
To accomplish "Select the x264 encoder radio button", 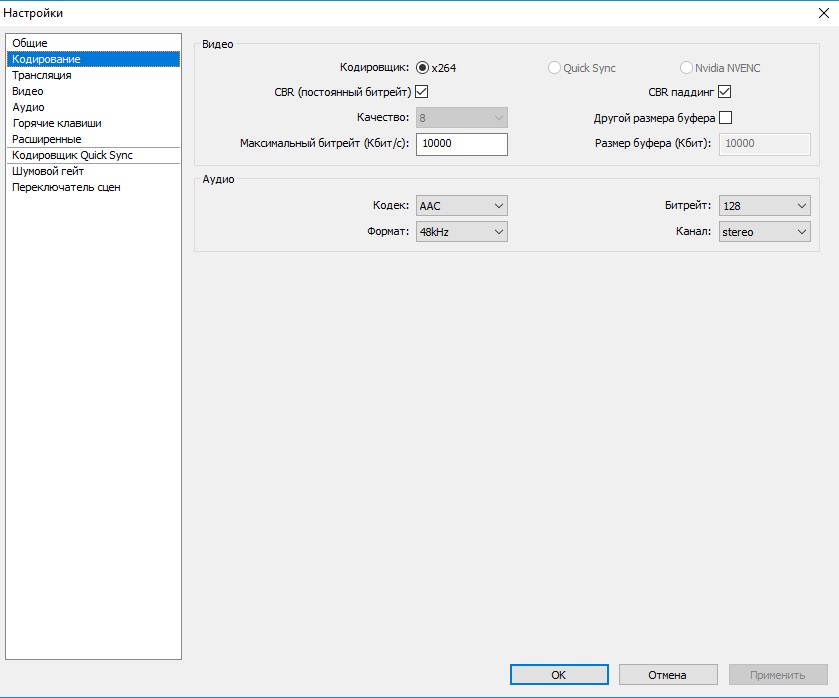I will 422,68.
